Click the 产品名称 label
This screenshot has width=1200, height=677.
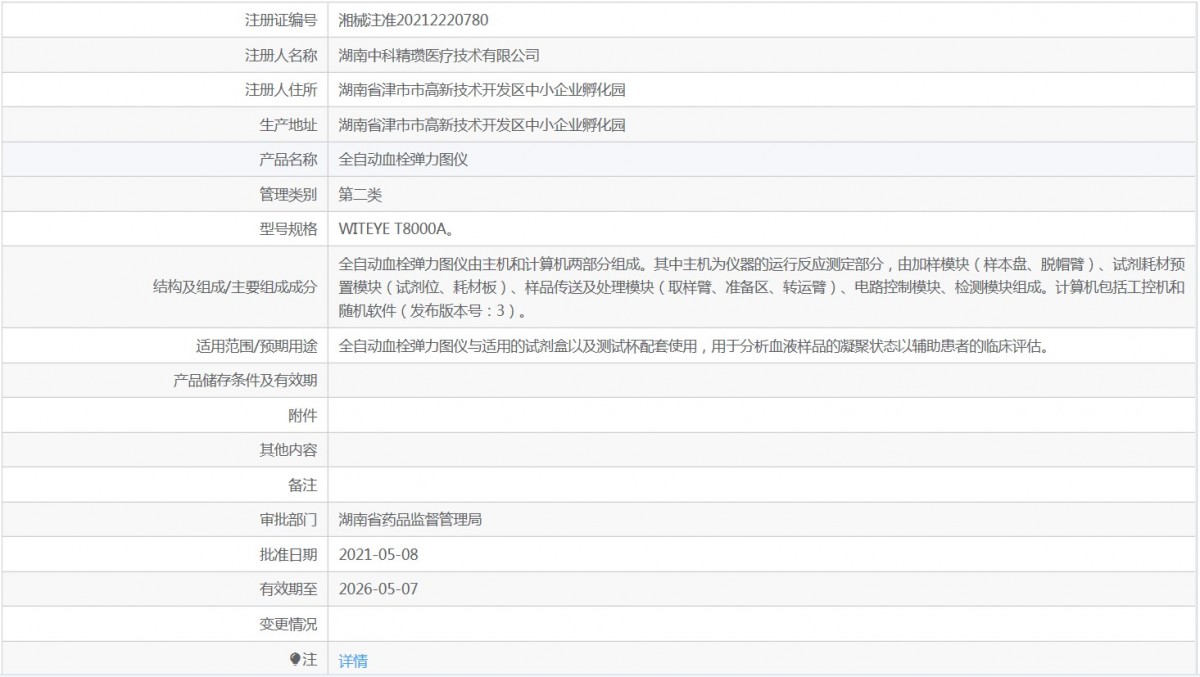click(x=288, y=159)
